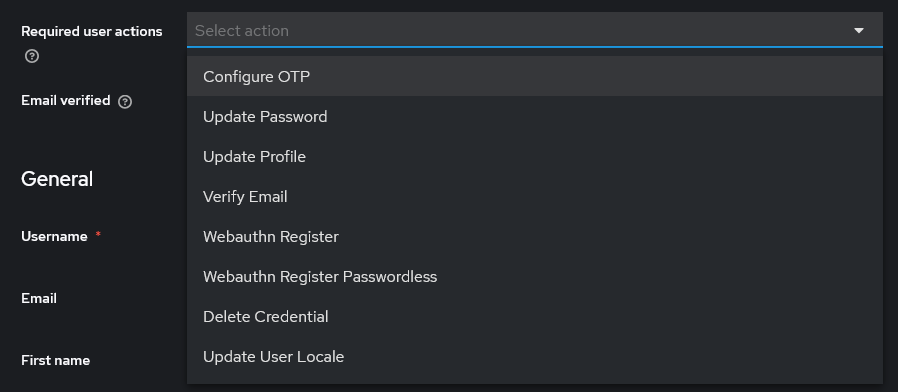Select Webauthn Register Passwordless entry
This screenshot has width=898, height=392.
[x=534, y=276]
